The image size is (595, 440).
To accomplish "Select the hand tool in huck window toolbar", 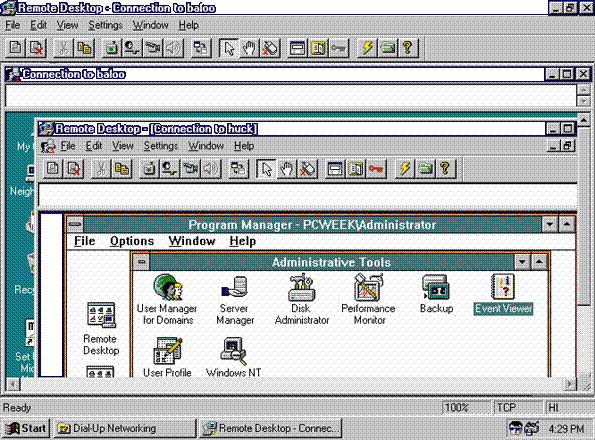I will click(287, 169).
